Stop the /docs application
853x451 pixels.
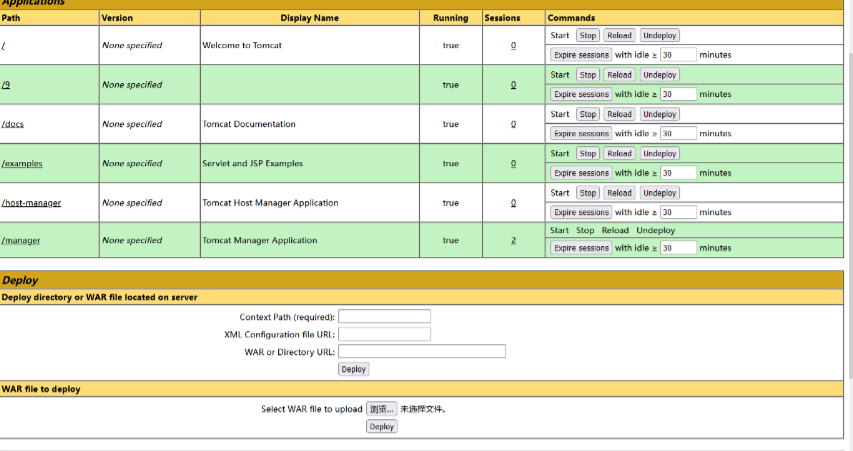(x=588, y=114)
